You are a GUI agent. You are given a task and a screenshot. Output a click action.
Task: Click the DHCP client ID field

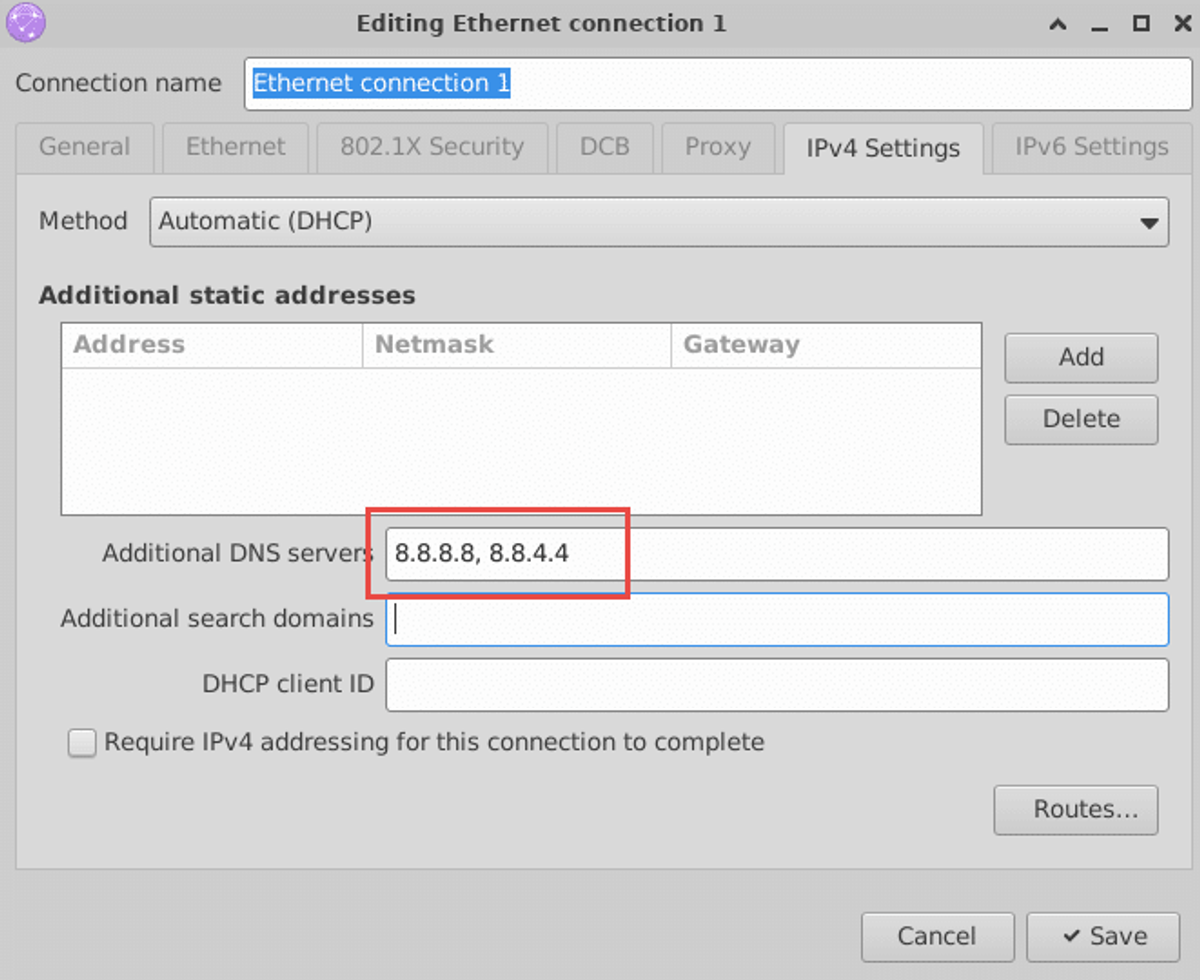[x=777, y=685]
